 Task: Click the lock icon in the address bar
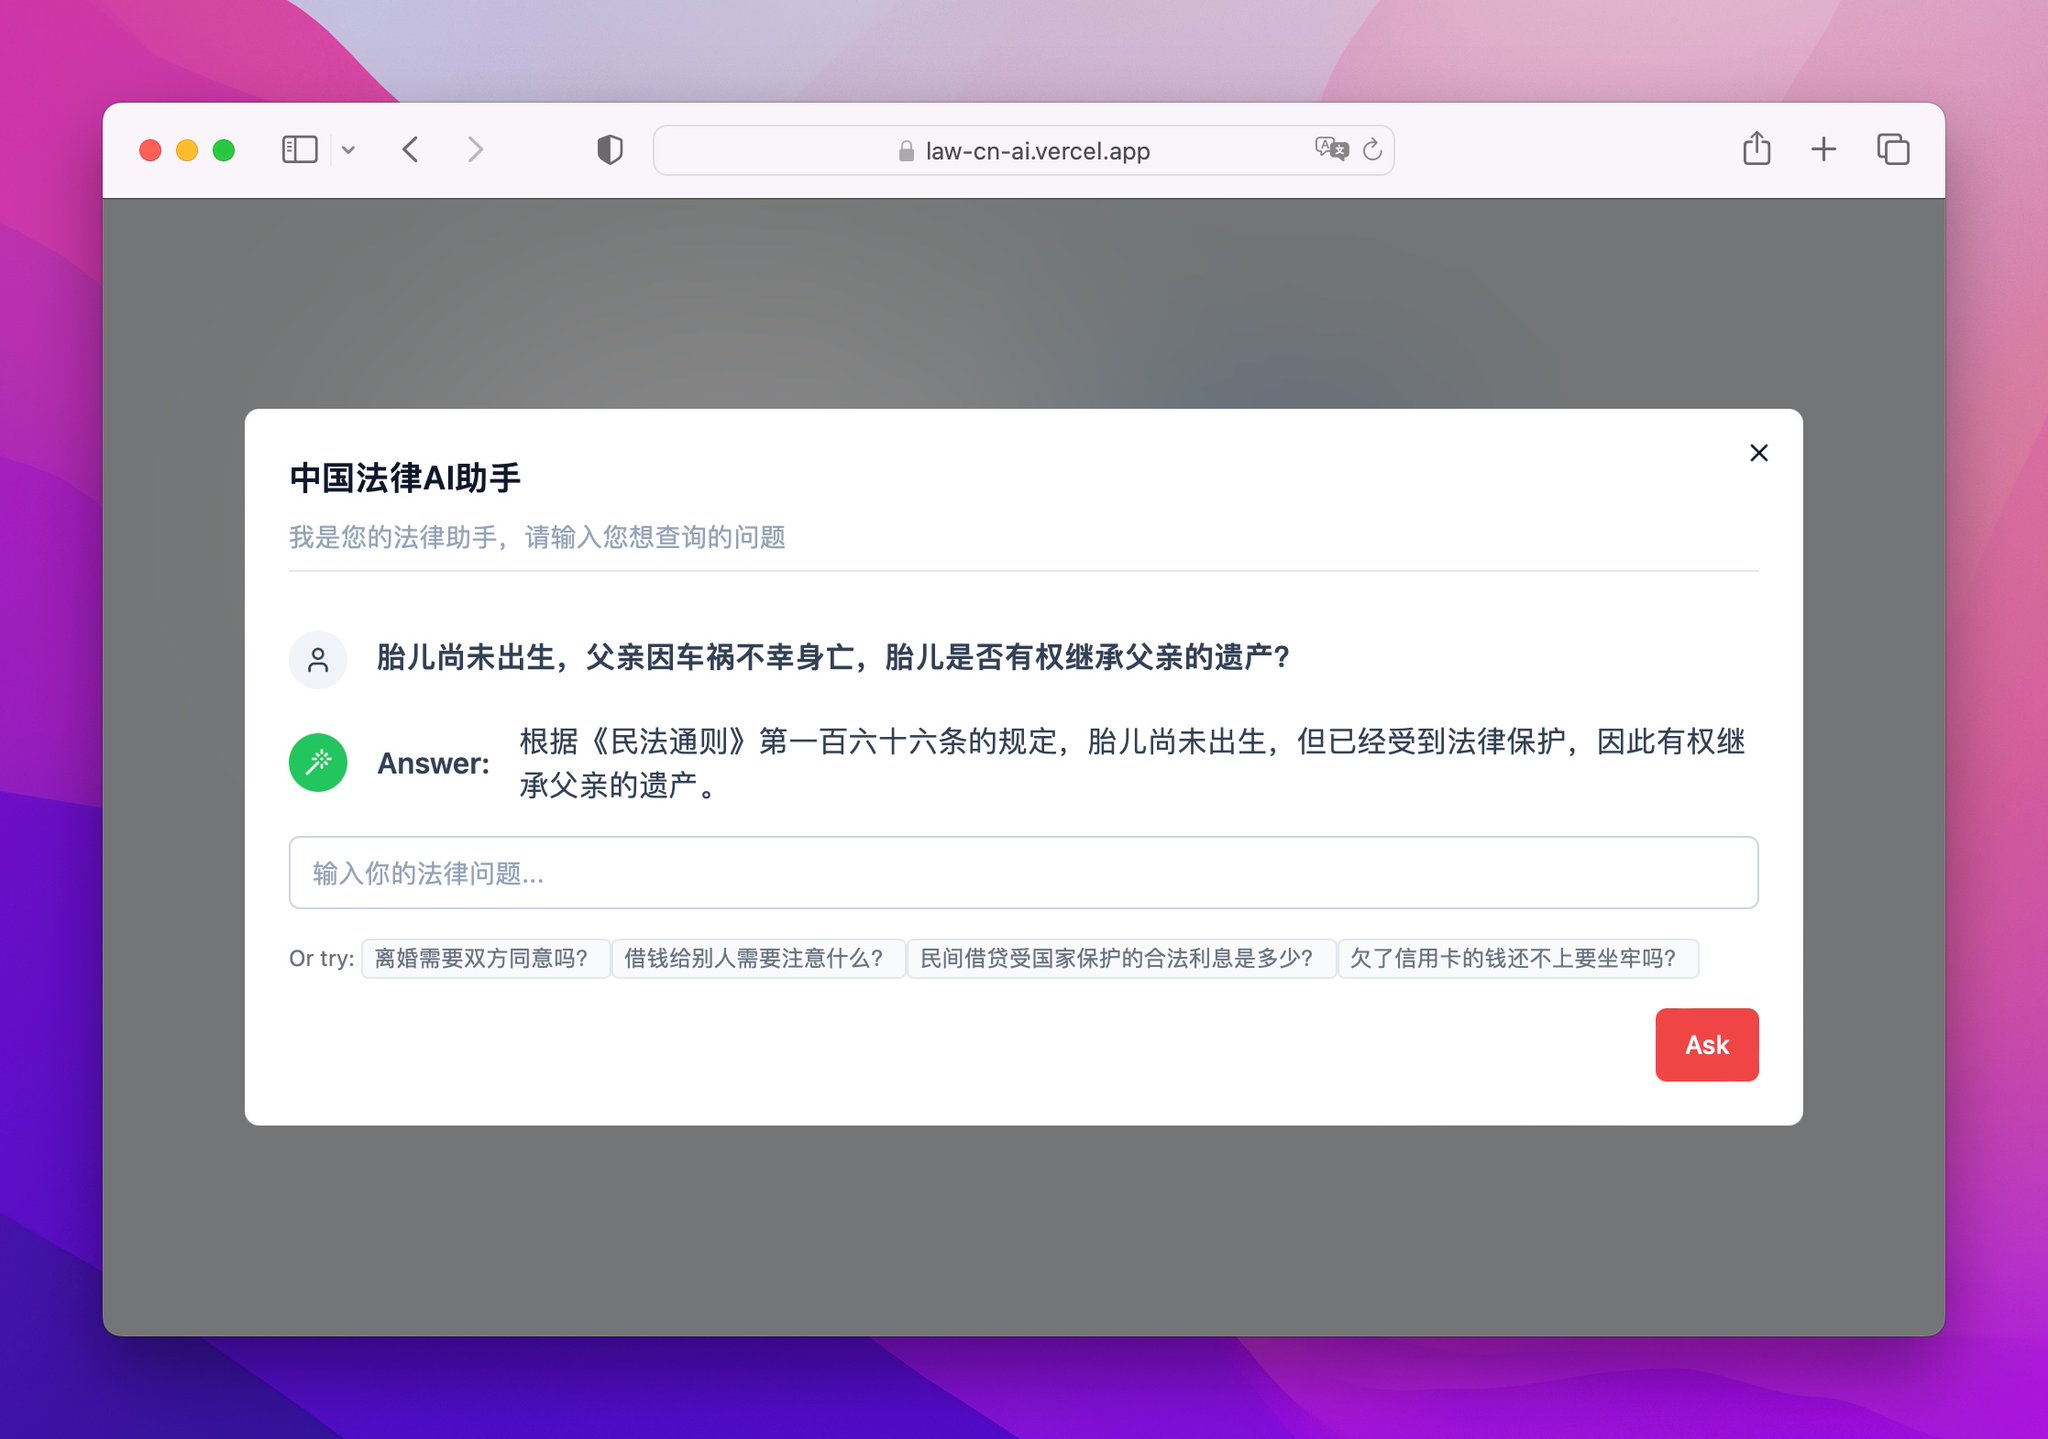click(x=906, y=151)
